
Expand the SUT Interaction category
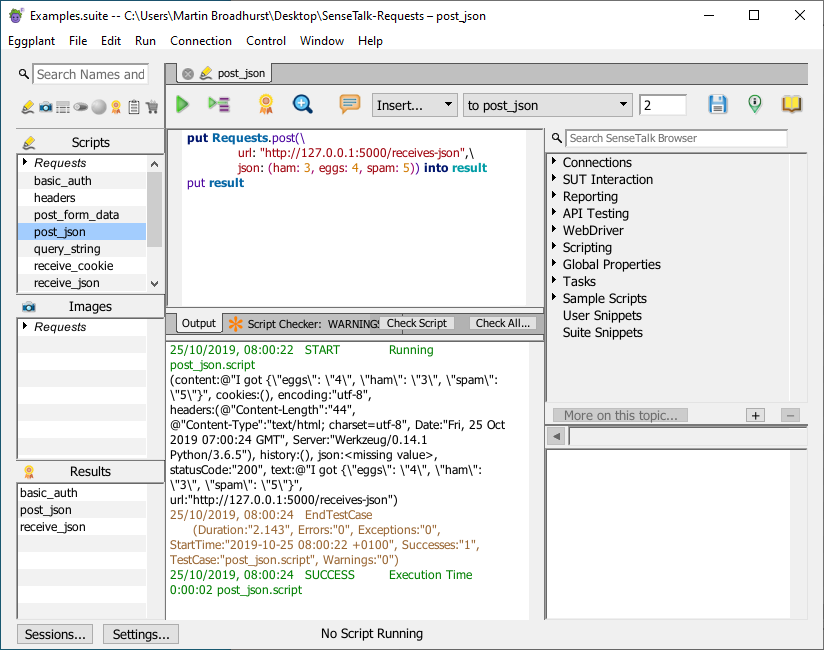(554, 179)
